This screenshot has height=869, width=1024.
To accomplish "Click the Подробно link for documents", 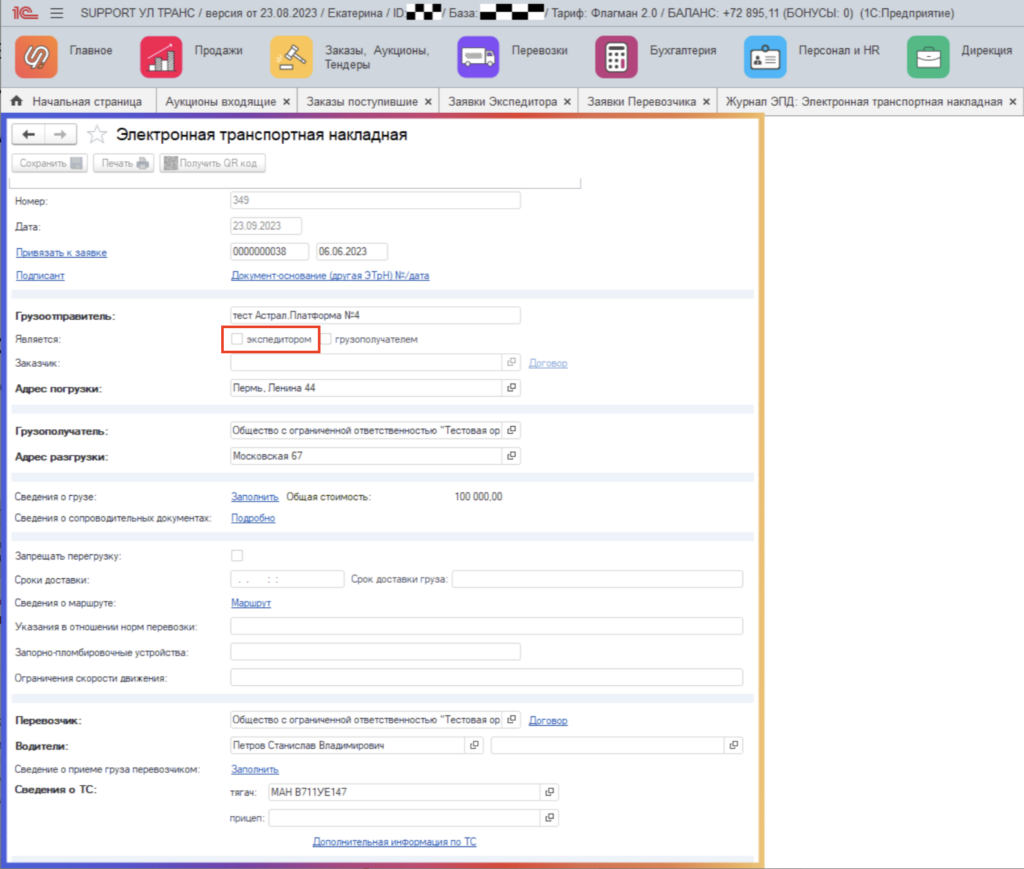I will [253, 518].
